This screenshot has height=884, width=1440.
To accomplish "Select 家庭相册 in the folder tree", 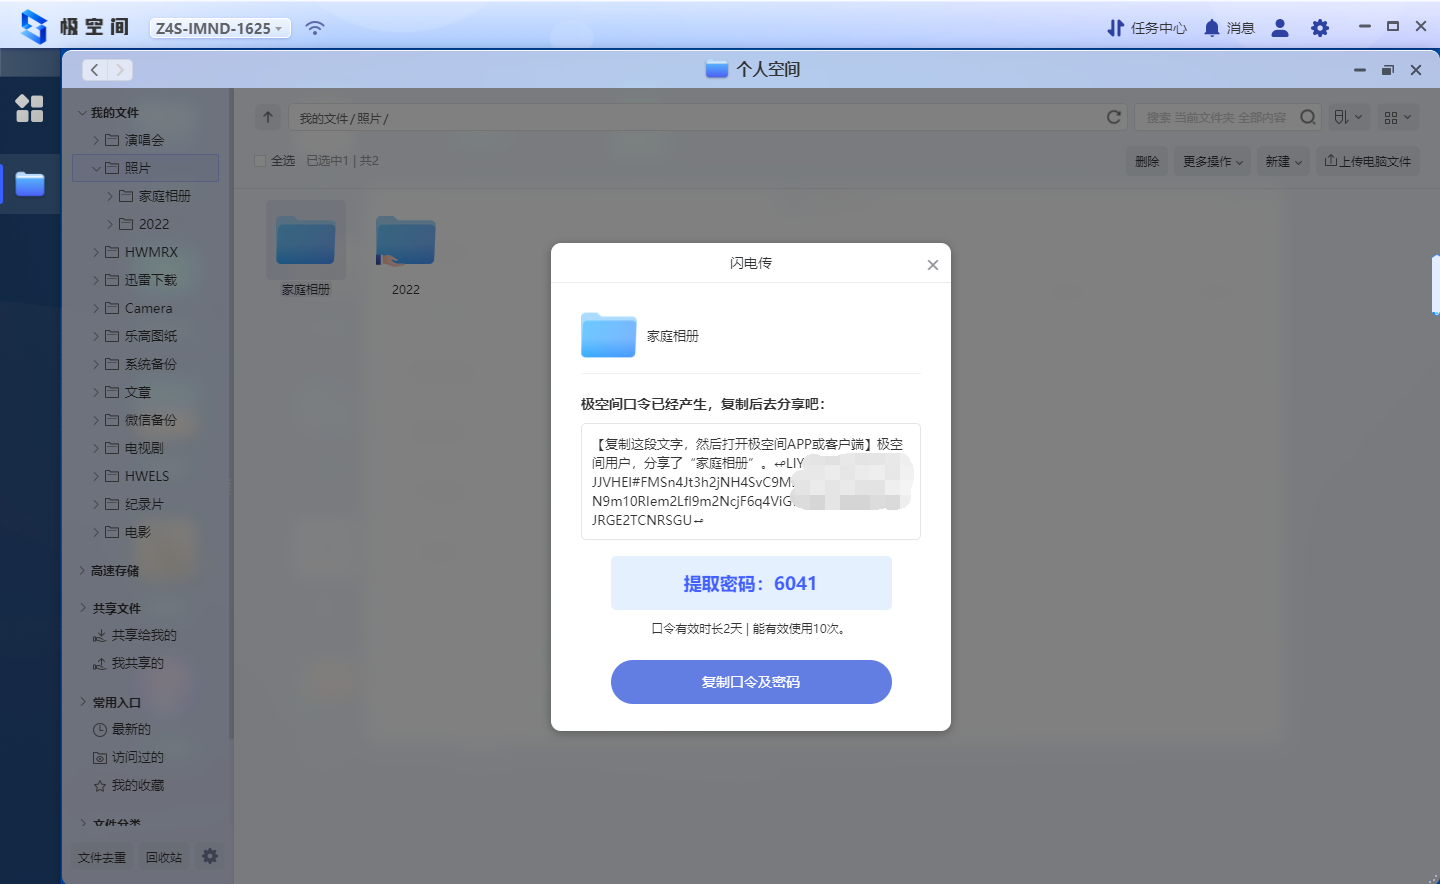I will [x=164, y=196].
